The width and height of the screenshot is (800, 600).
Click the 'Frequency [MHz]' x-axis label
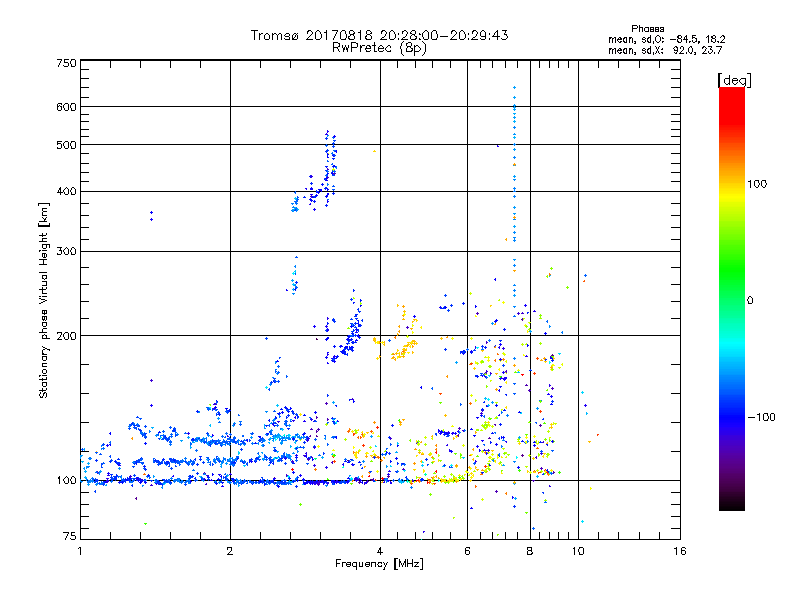click(379, 564)
